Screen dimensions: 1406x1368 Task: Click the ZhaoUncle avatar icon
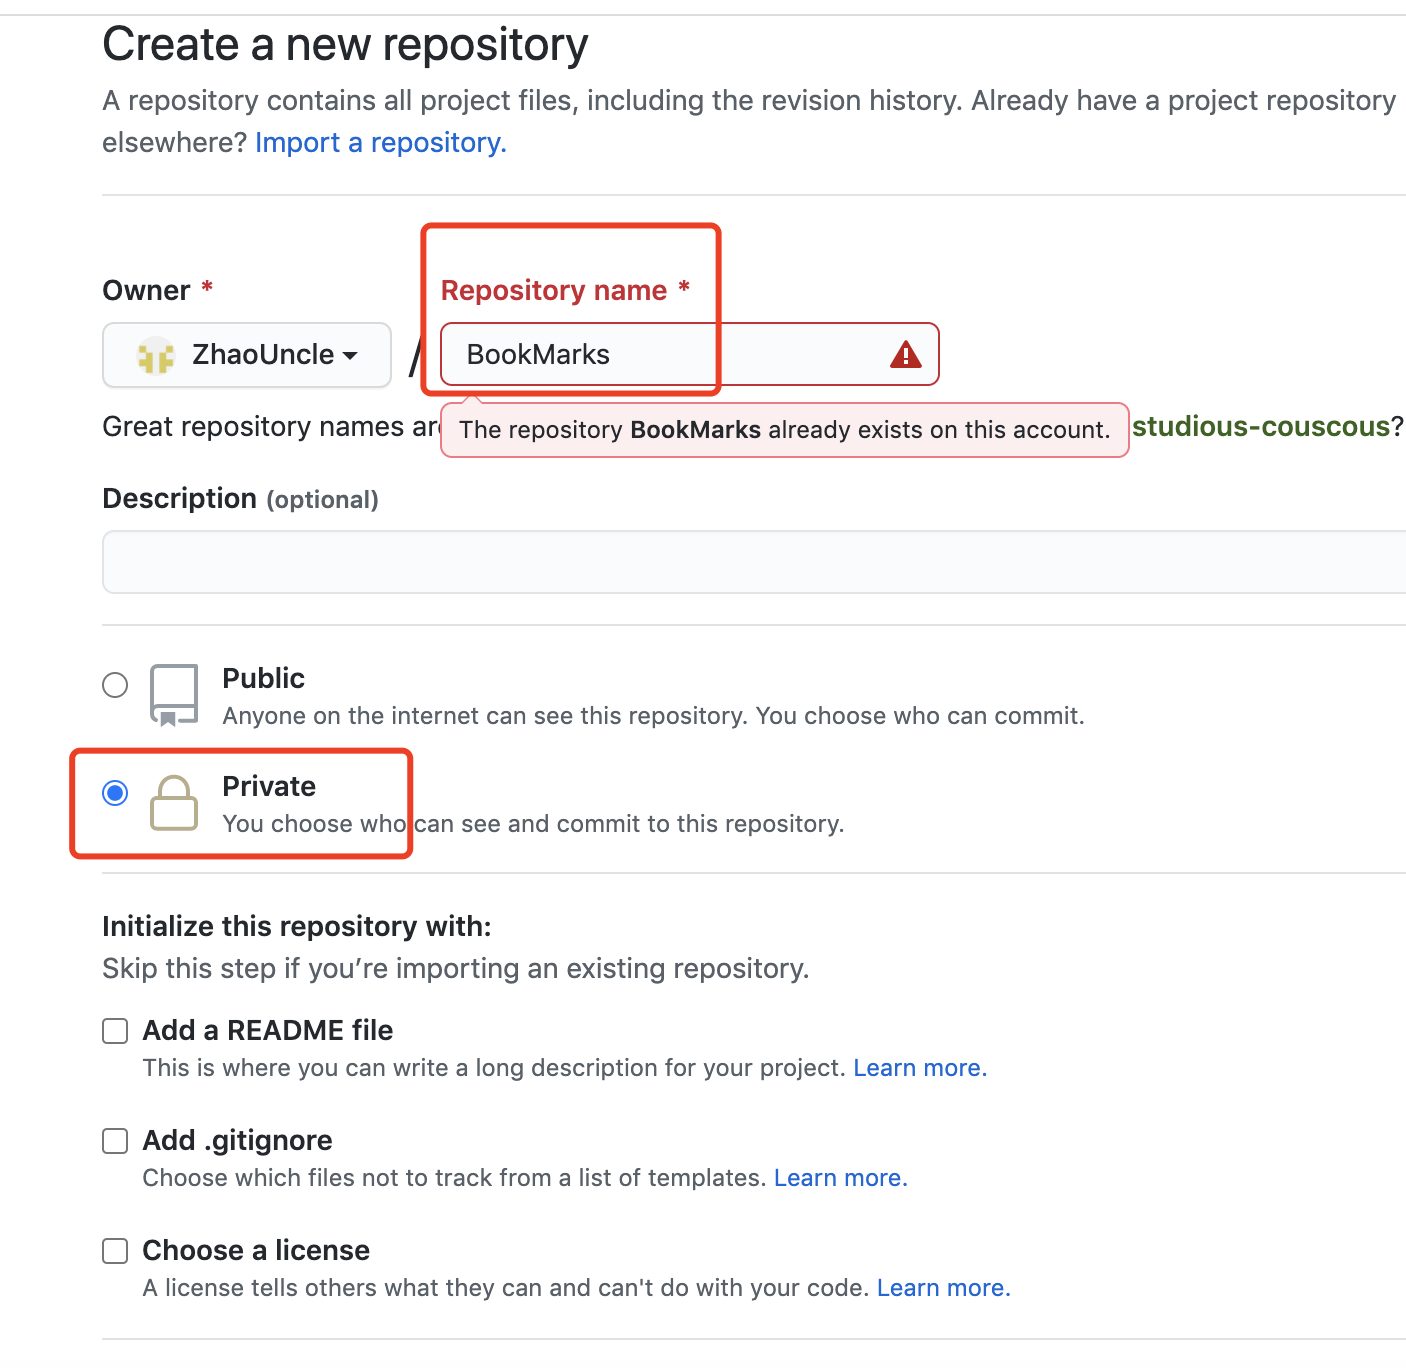[155, 355]
